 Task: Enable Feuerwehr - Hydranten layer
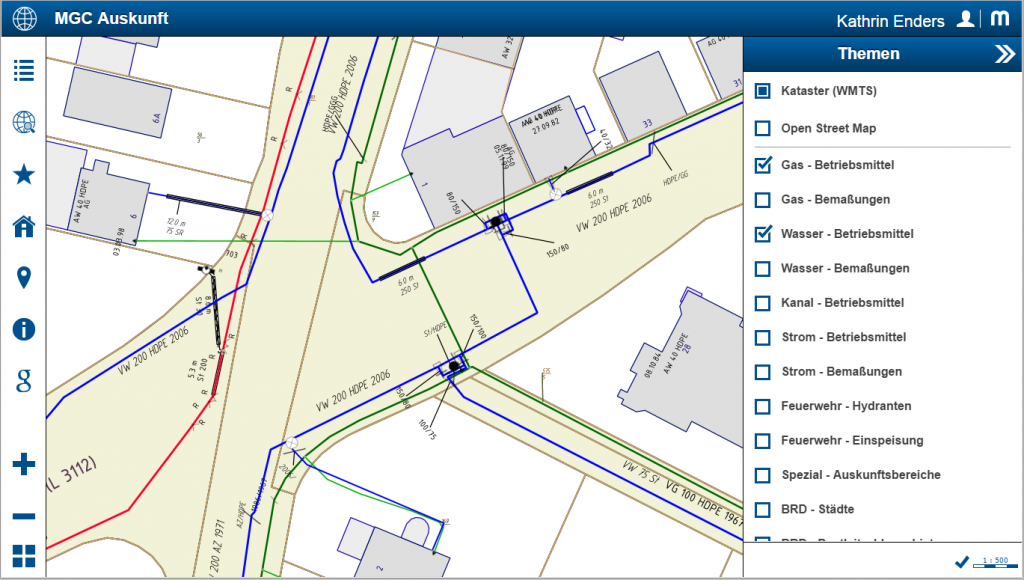[763, 406]
